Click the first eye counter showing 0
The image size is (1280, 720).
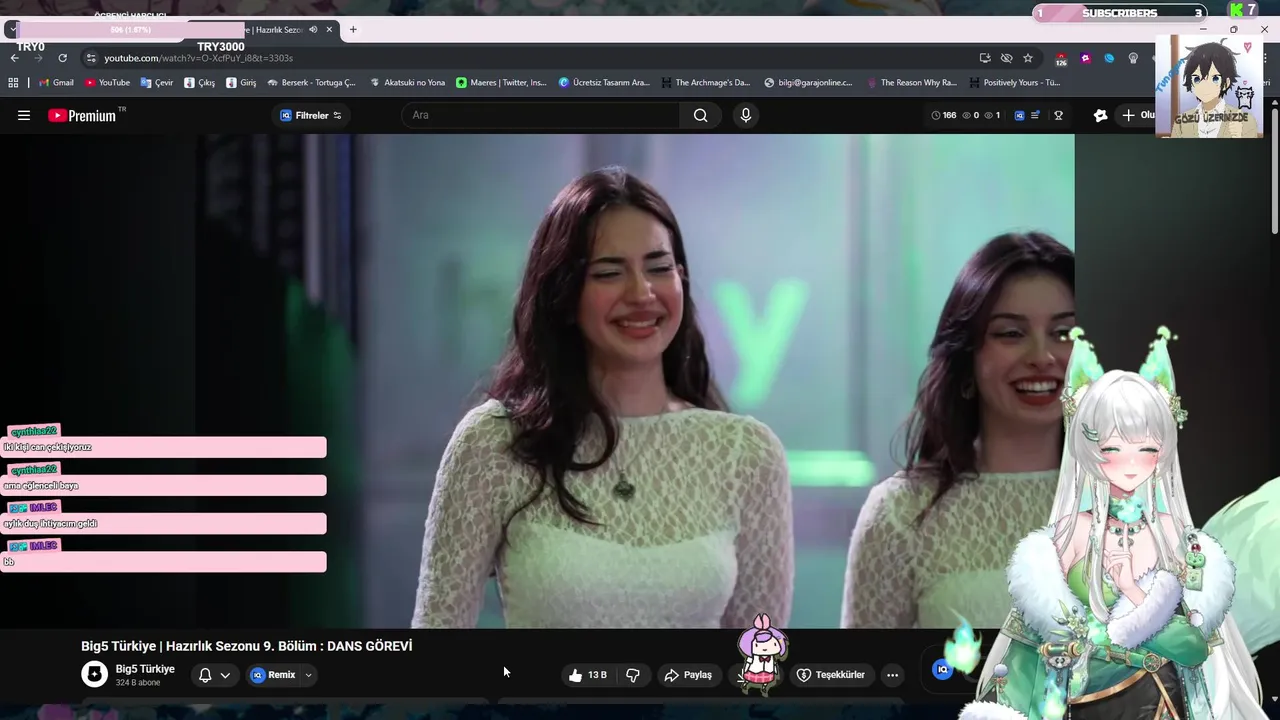[970, 115]
